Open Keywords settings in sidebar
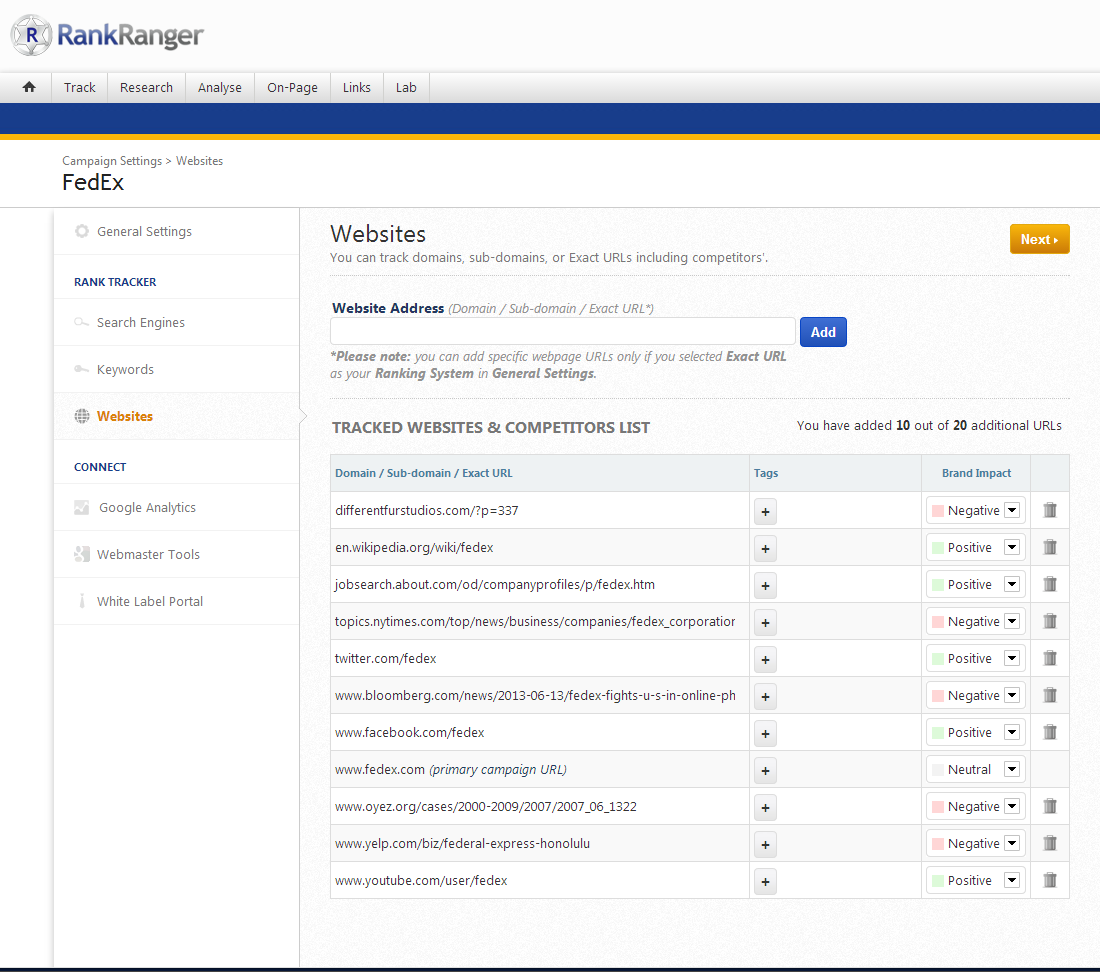The image size is (1100, 972). [x=125, y=369]
